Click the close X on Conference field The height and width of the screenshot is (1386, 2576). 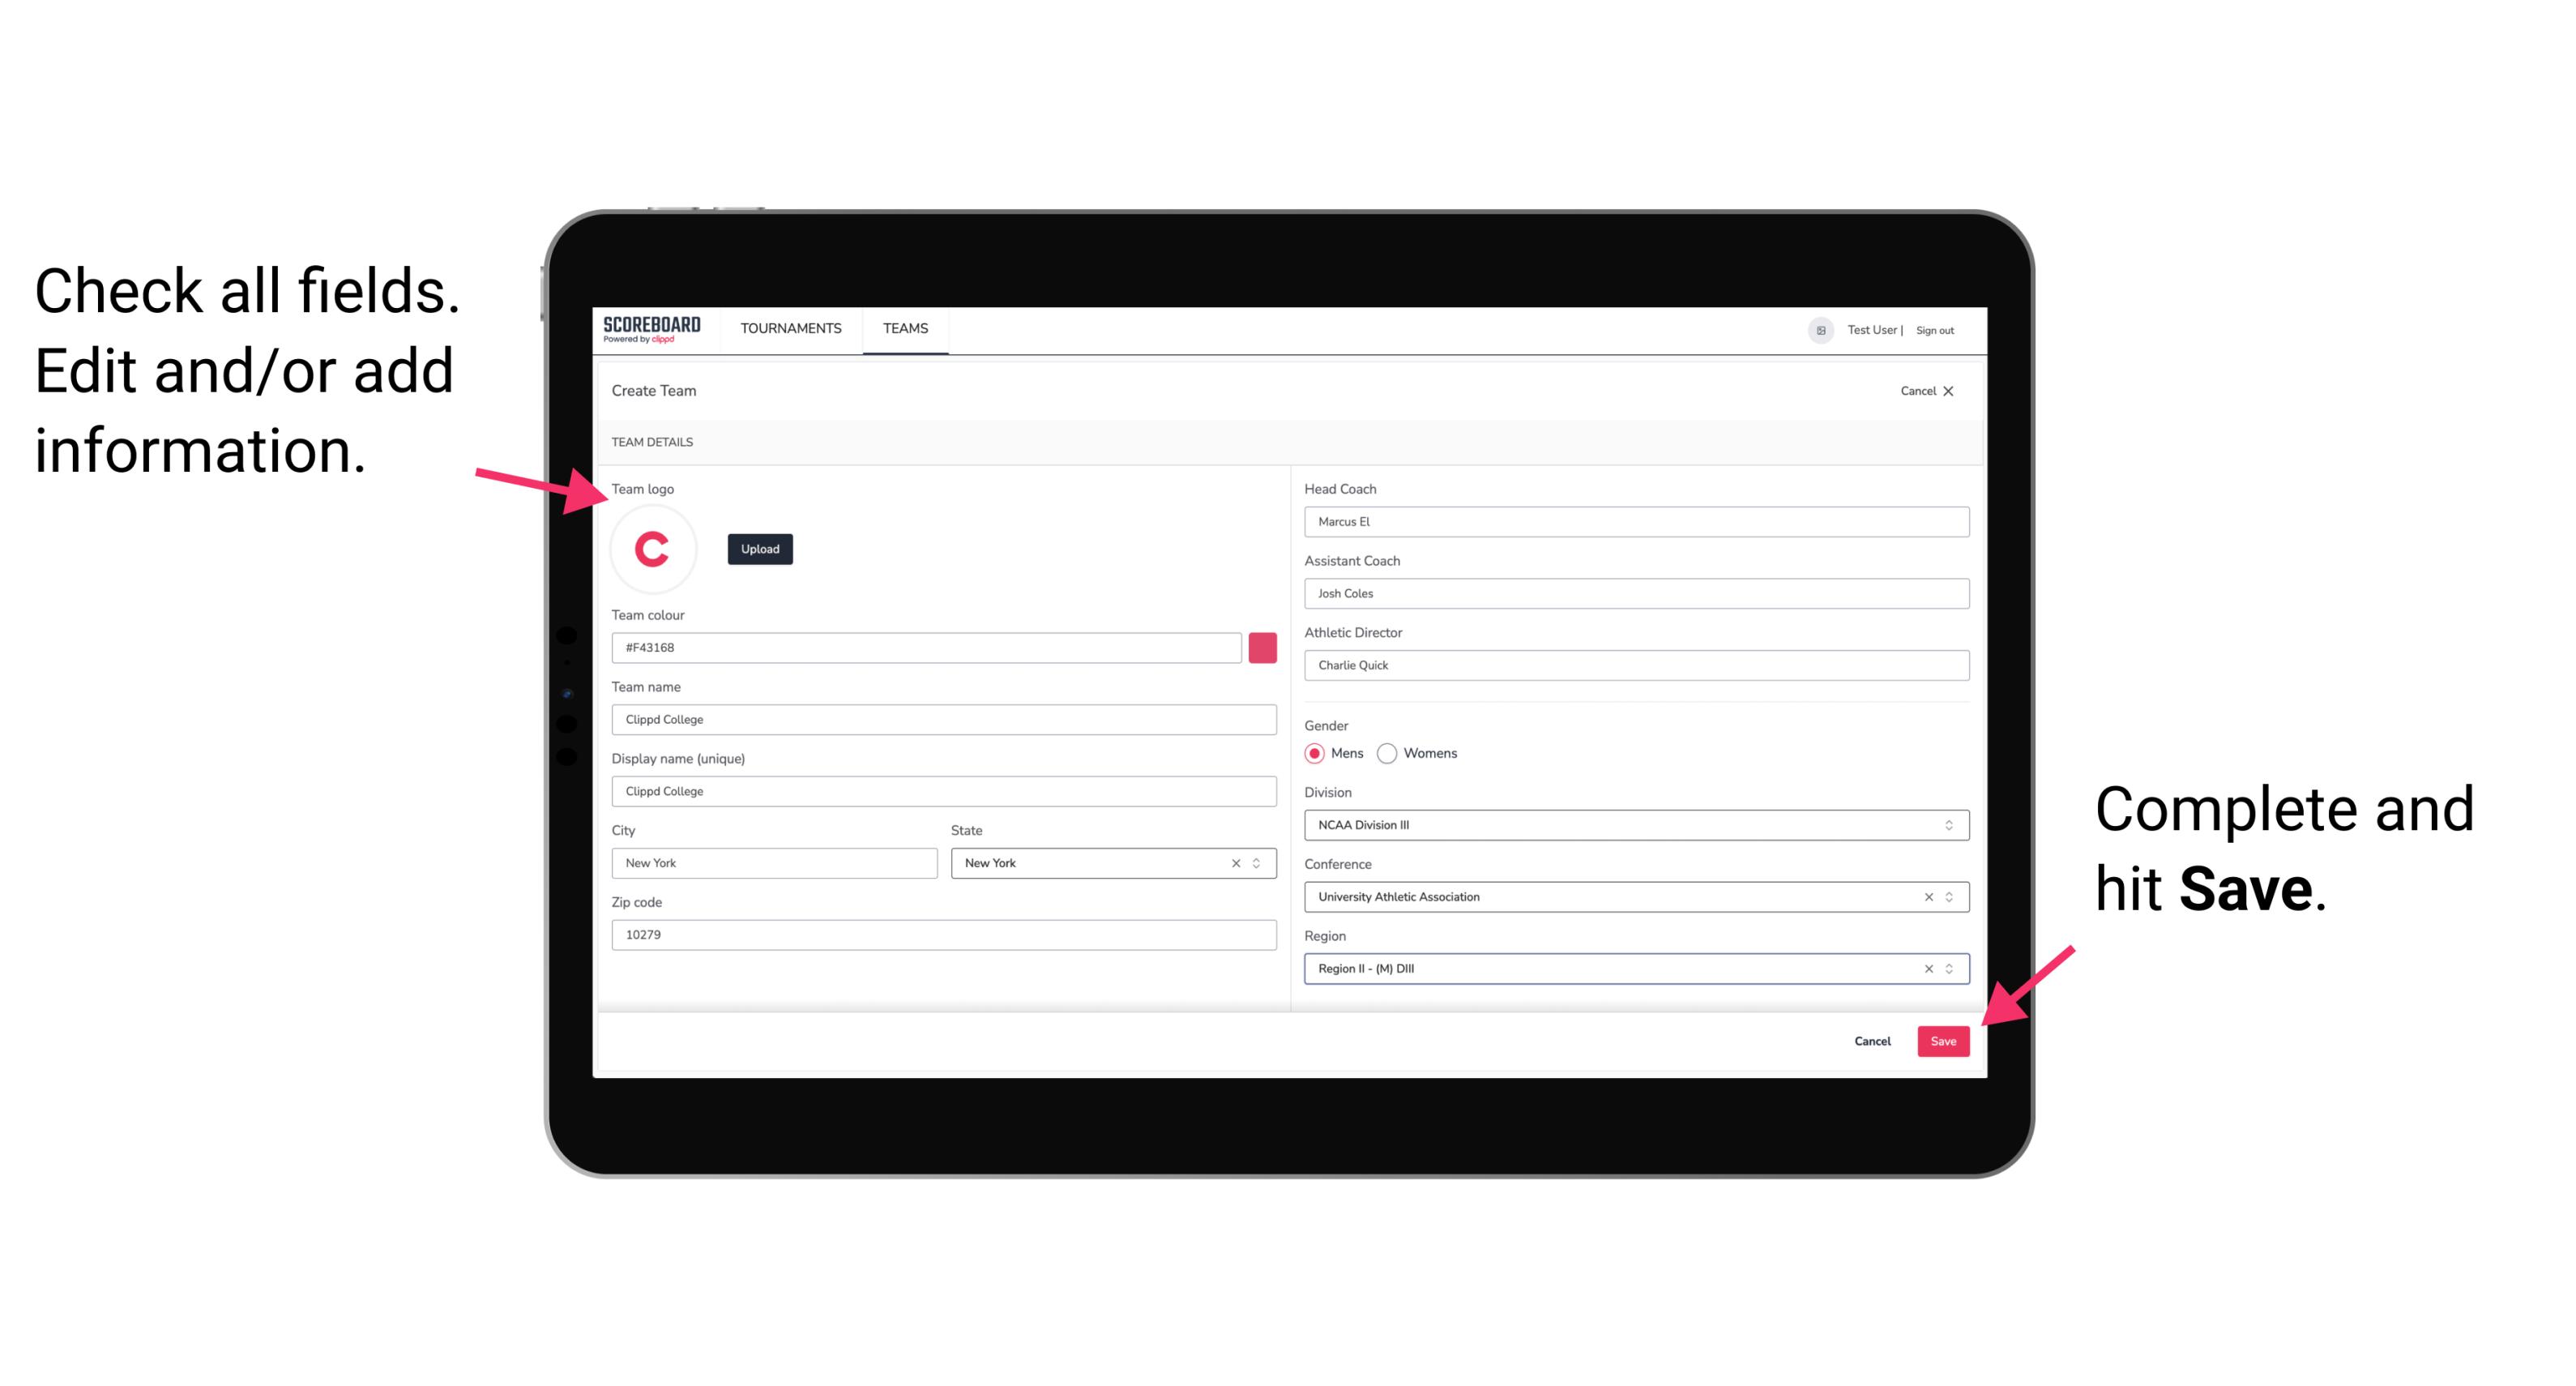[1925, 896]
